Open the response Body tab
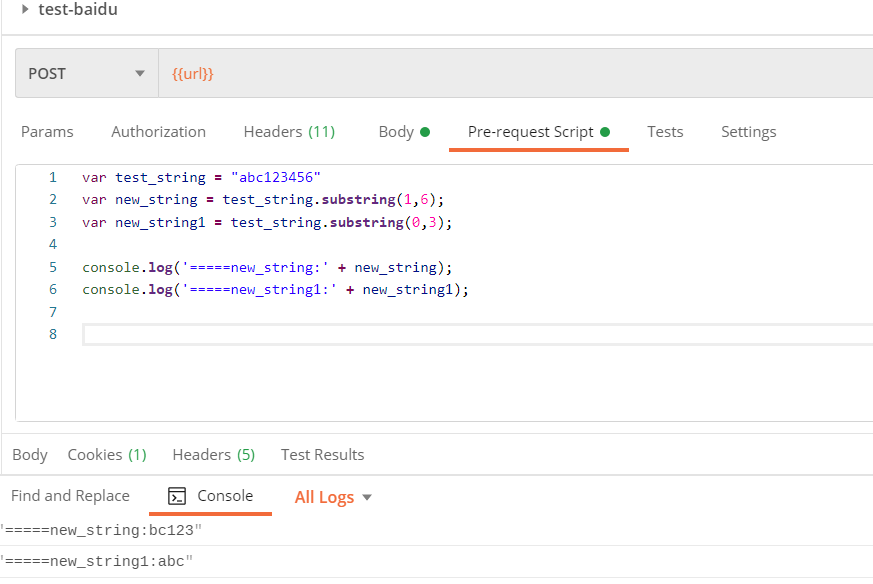The image size is (873, 584). [x=30, y=455]
